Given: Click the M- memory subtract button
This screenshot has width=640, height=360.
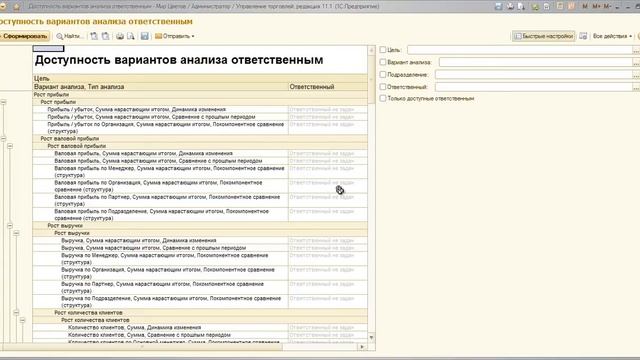Looking at the screenshot, I should 607,6.
